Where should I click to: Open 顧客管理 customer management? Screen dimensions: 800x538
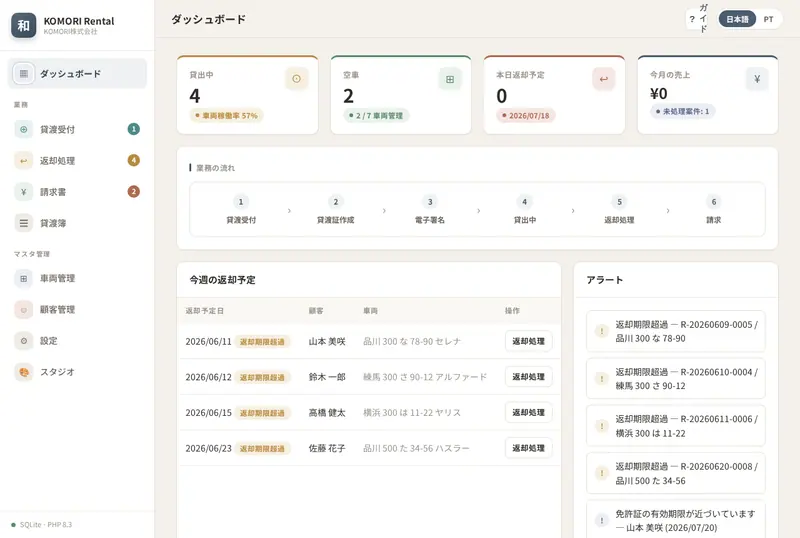click(x=77, y=309)
